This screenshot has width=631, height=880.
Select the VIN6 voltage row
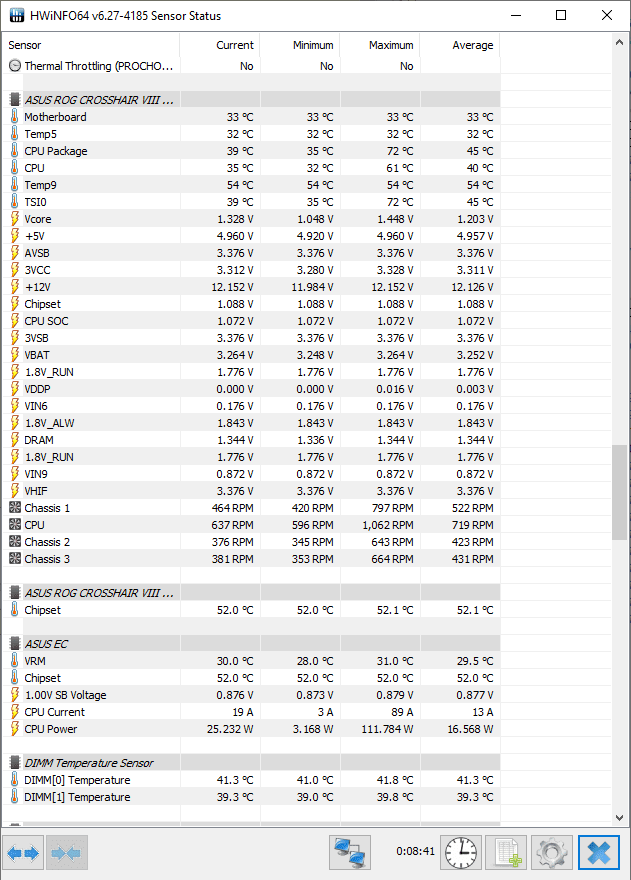(251, 406)
